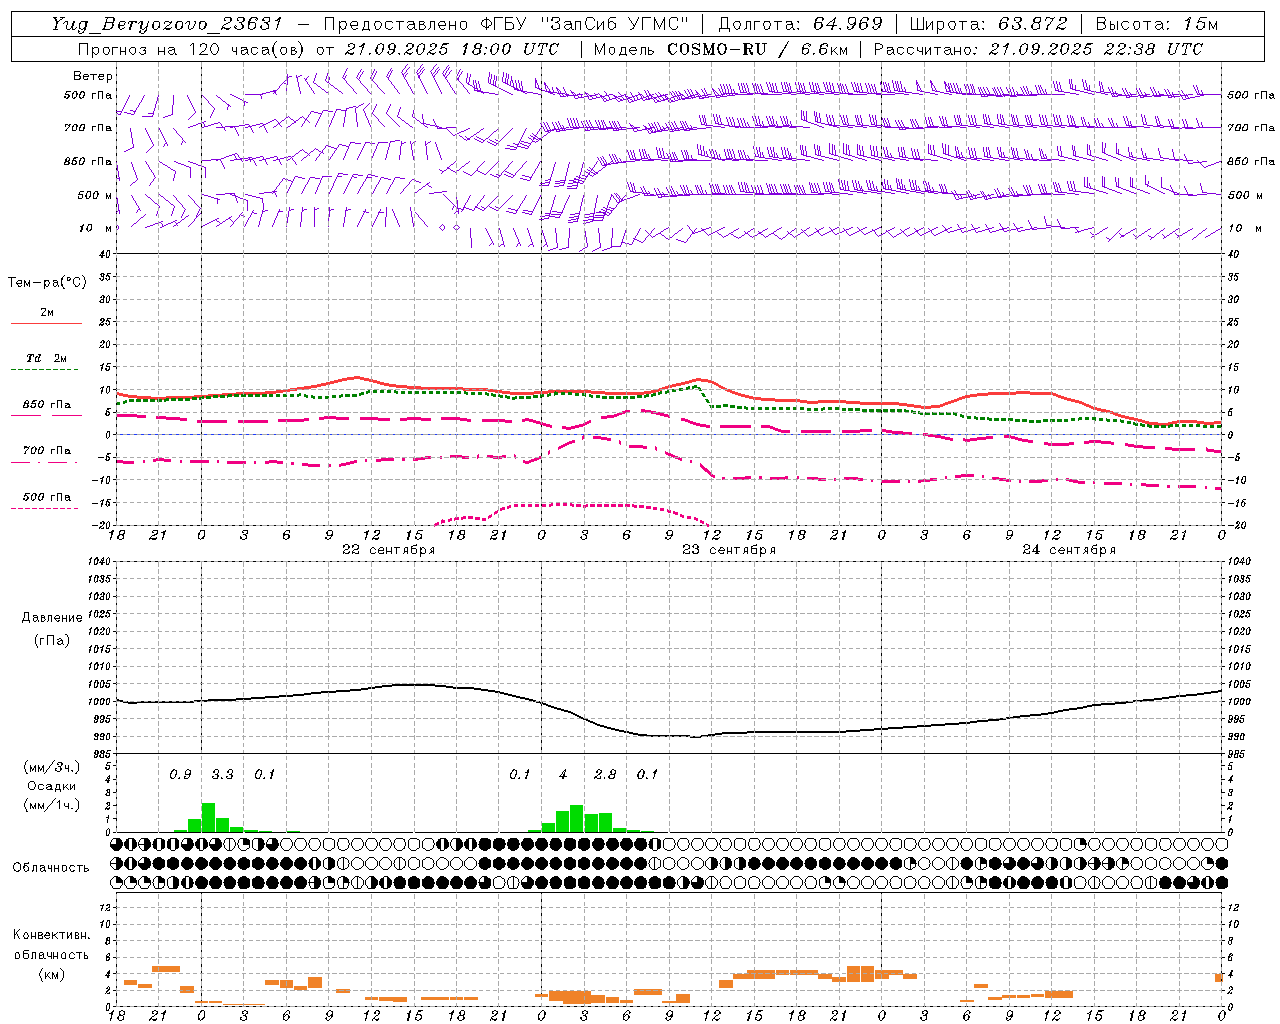Click the '(мм/1ч.)' precipitation unit label
Screen dimensions: 1280x1024
52,805
